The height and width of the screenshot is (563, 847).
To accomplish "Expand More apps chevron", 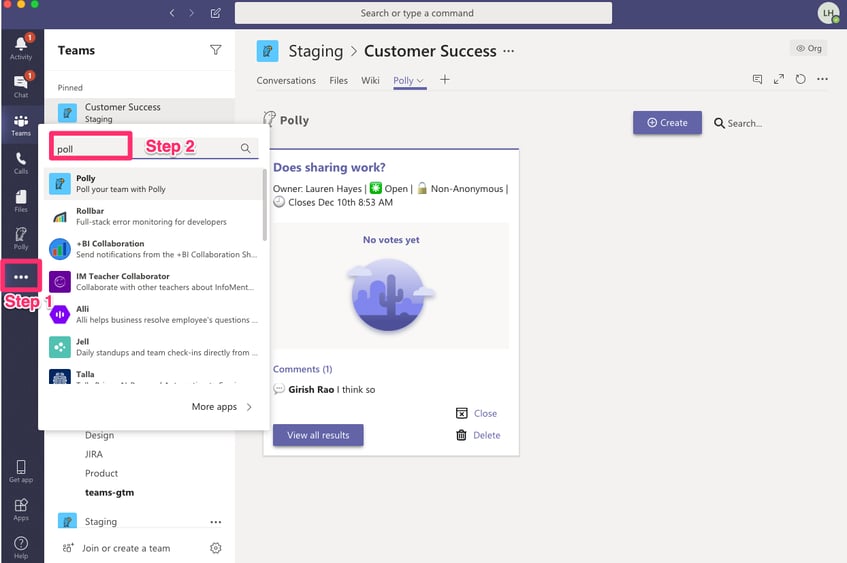I will click(249, 407).
